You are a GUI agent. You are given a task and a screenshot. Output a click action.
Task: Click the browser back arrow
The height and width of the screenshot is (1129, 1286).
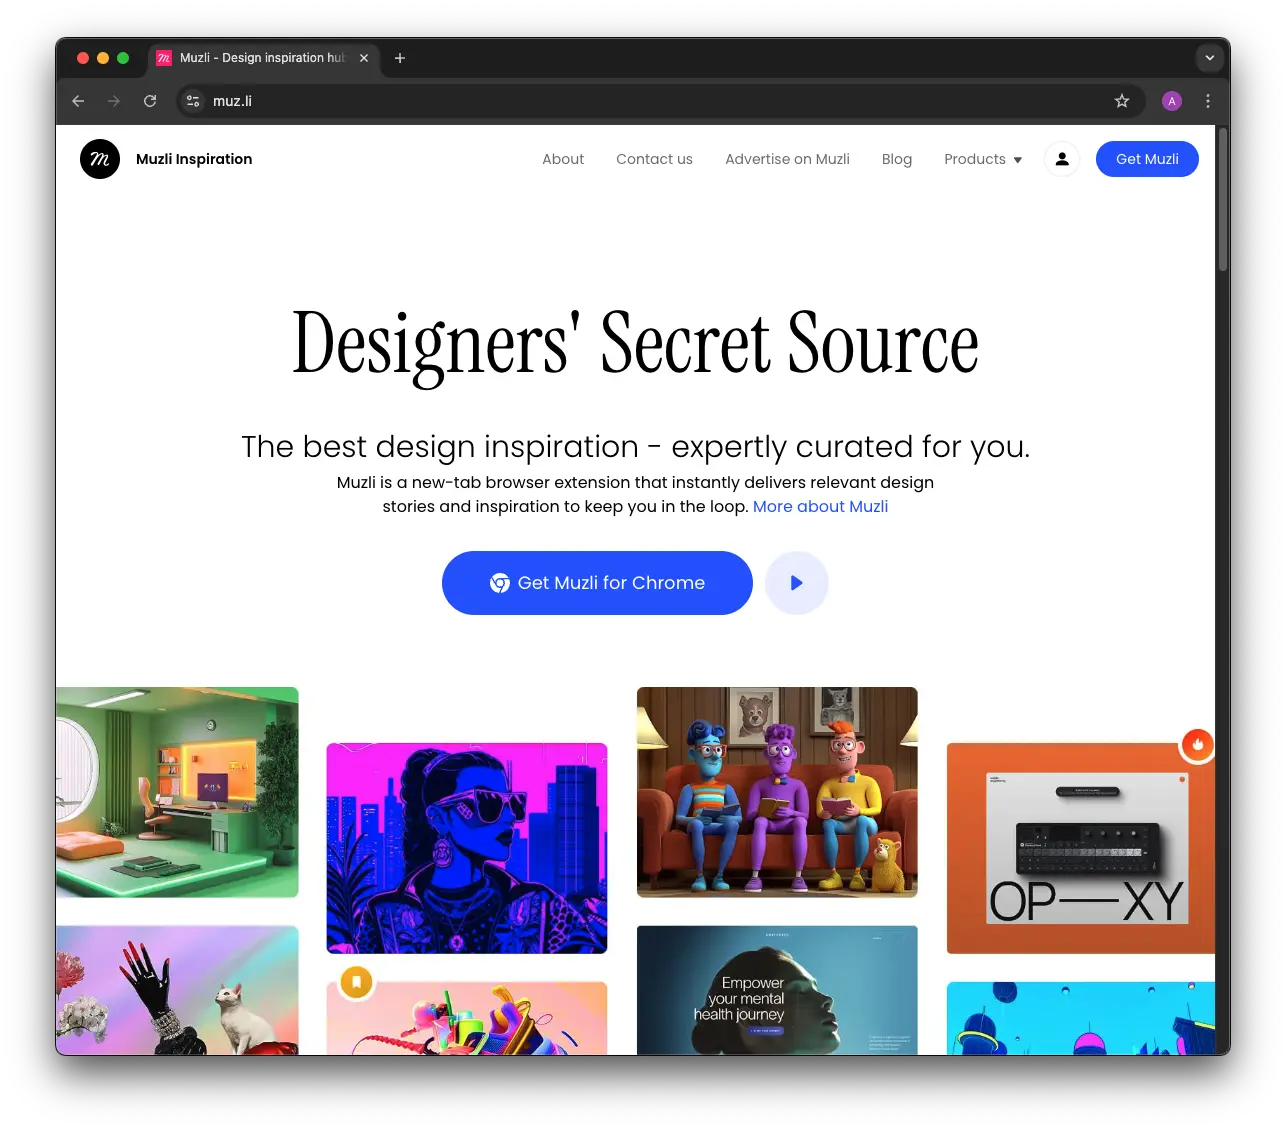(78, 101)
